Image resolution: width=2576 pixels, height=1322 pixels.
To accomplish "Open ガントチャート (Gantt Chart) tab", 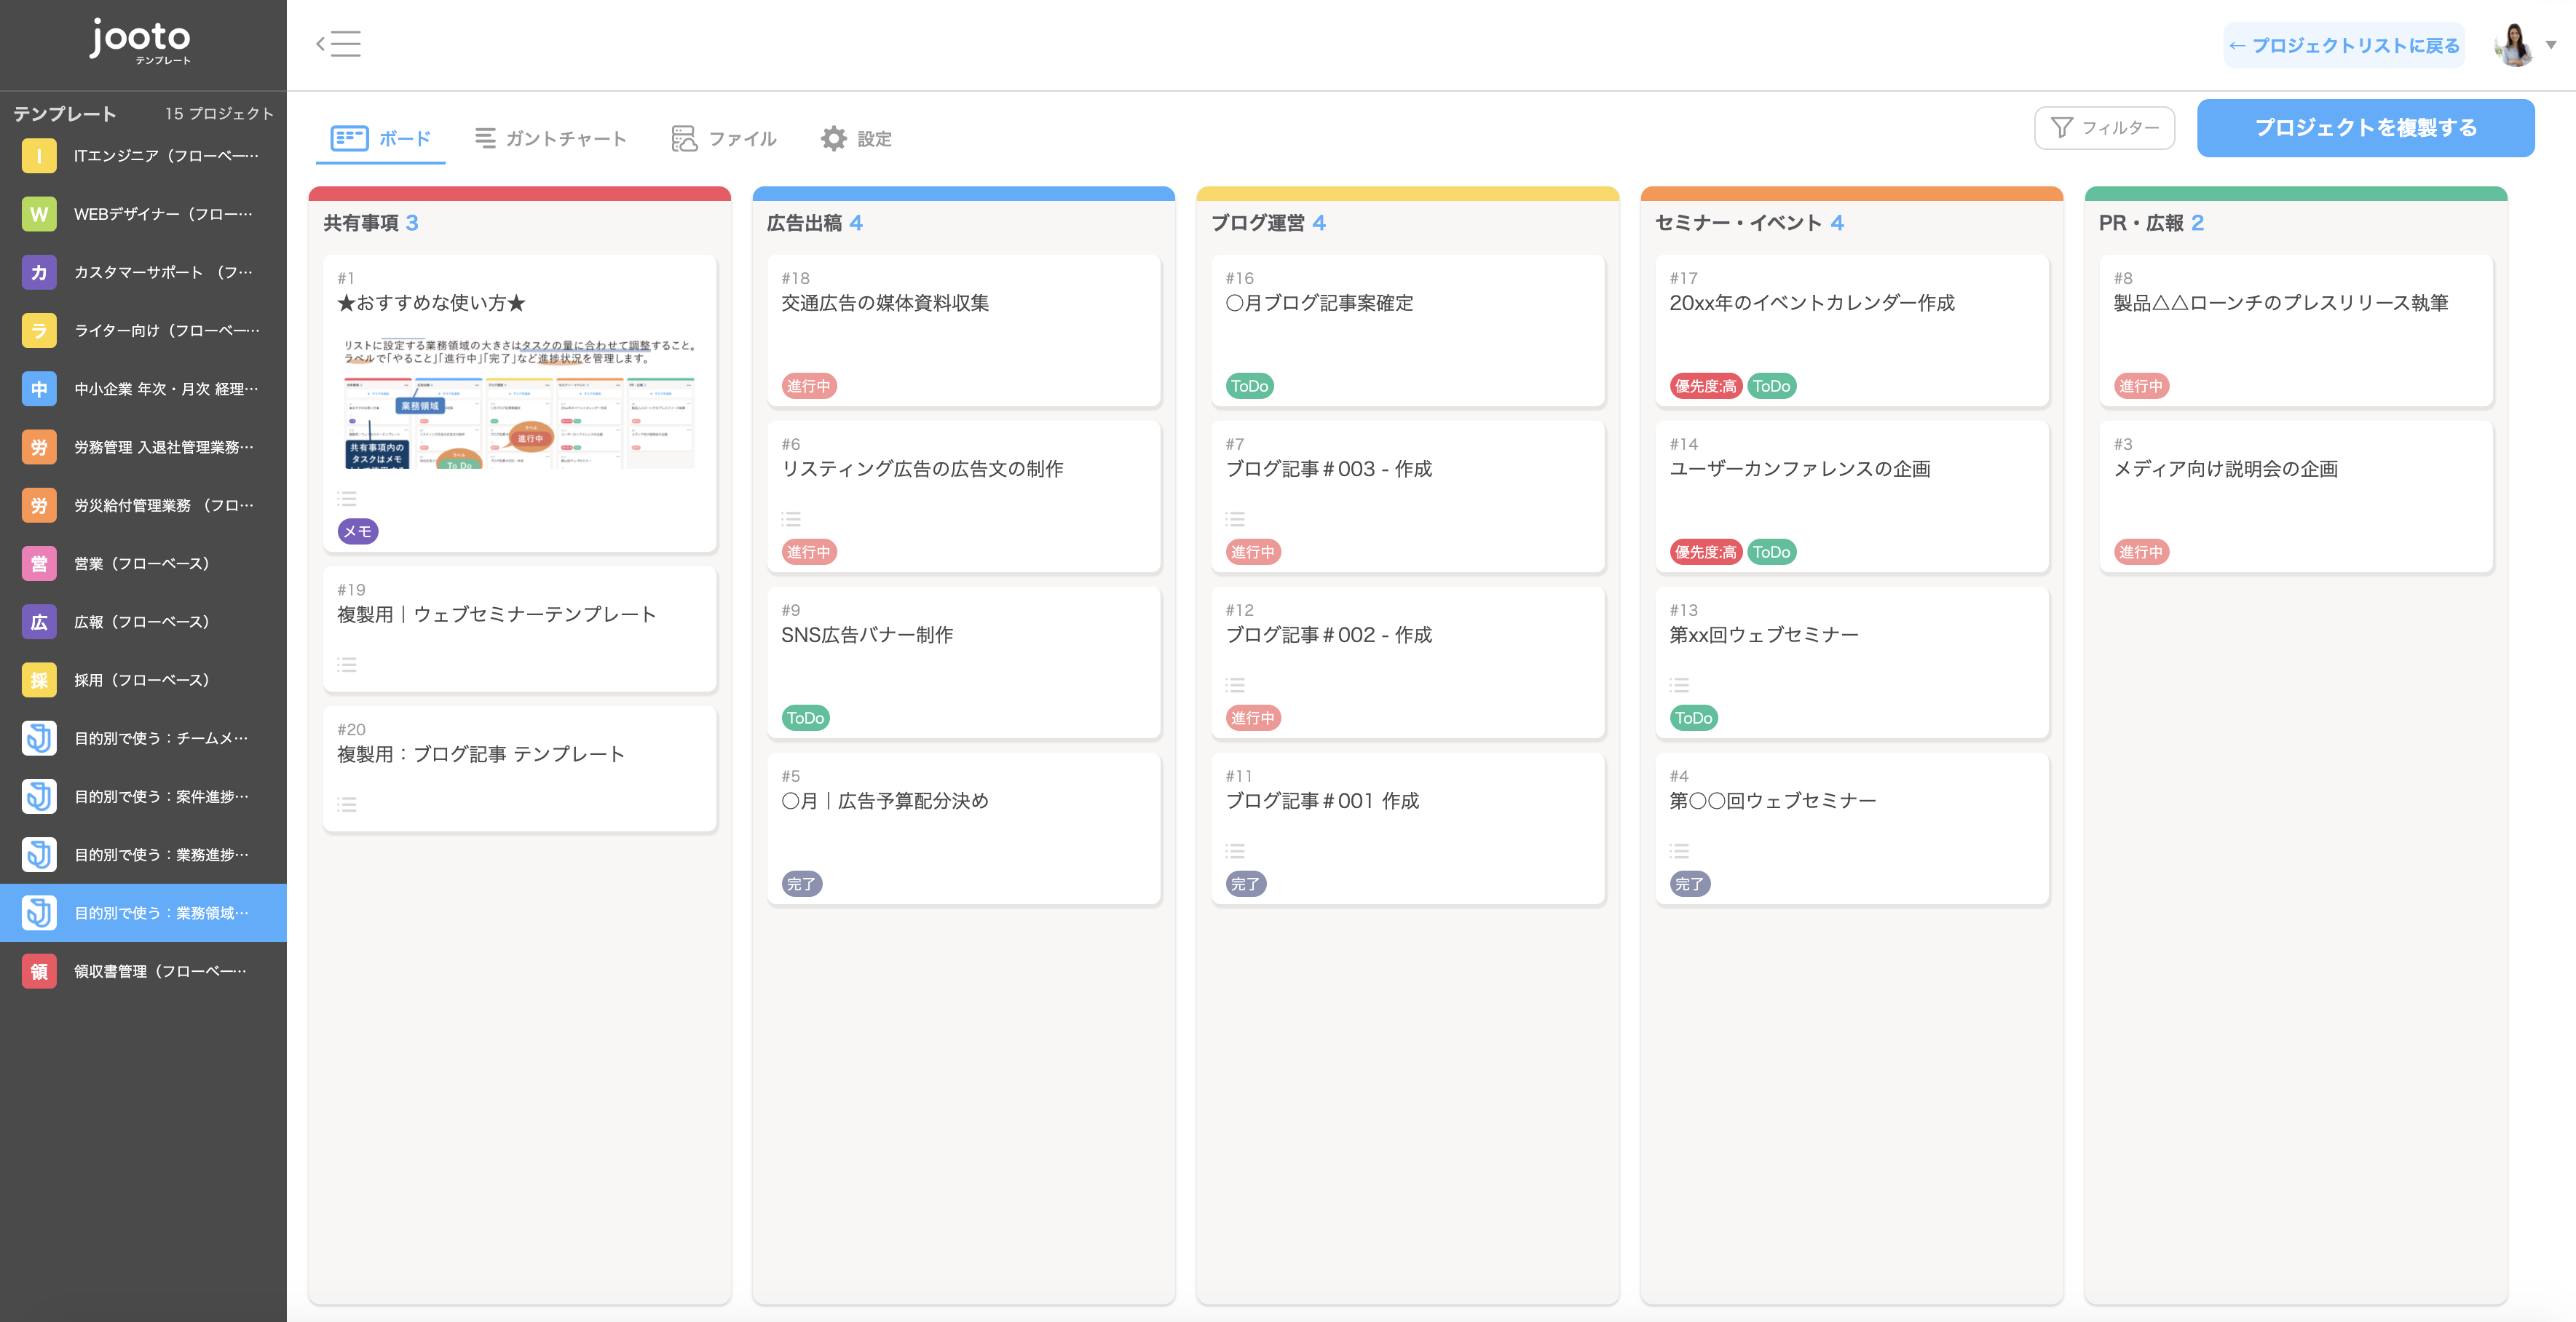I will [551, 138].
